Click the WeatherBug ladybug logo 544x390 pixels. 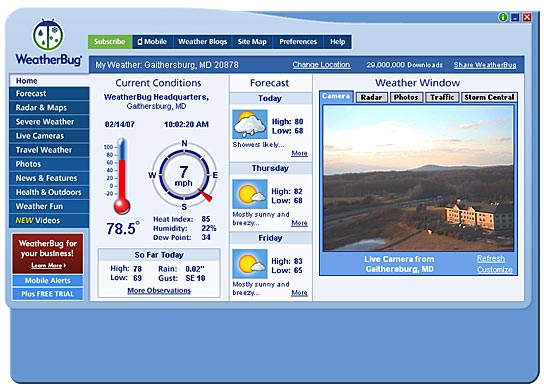tap(48, 42)
